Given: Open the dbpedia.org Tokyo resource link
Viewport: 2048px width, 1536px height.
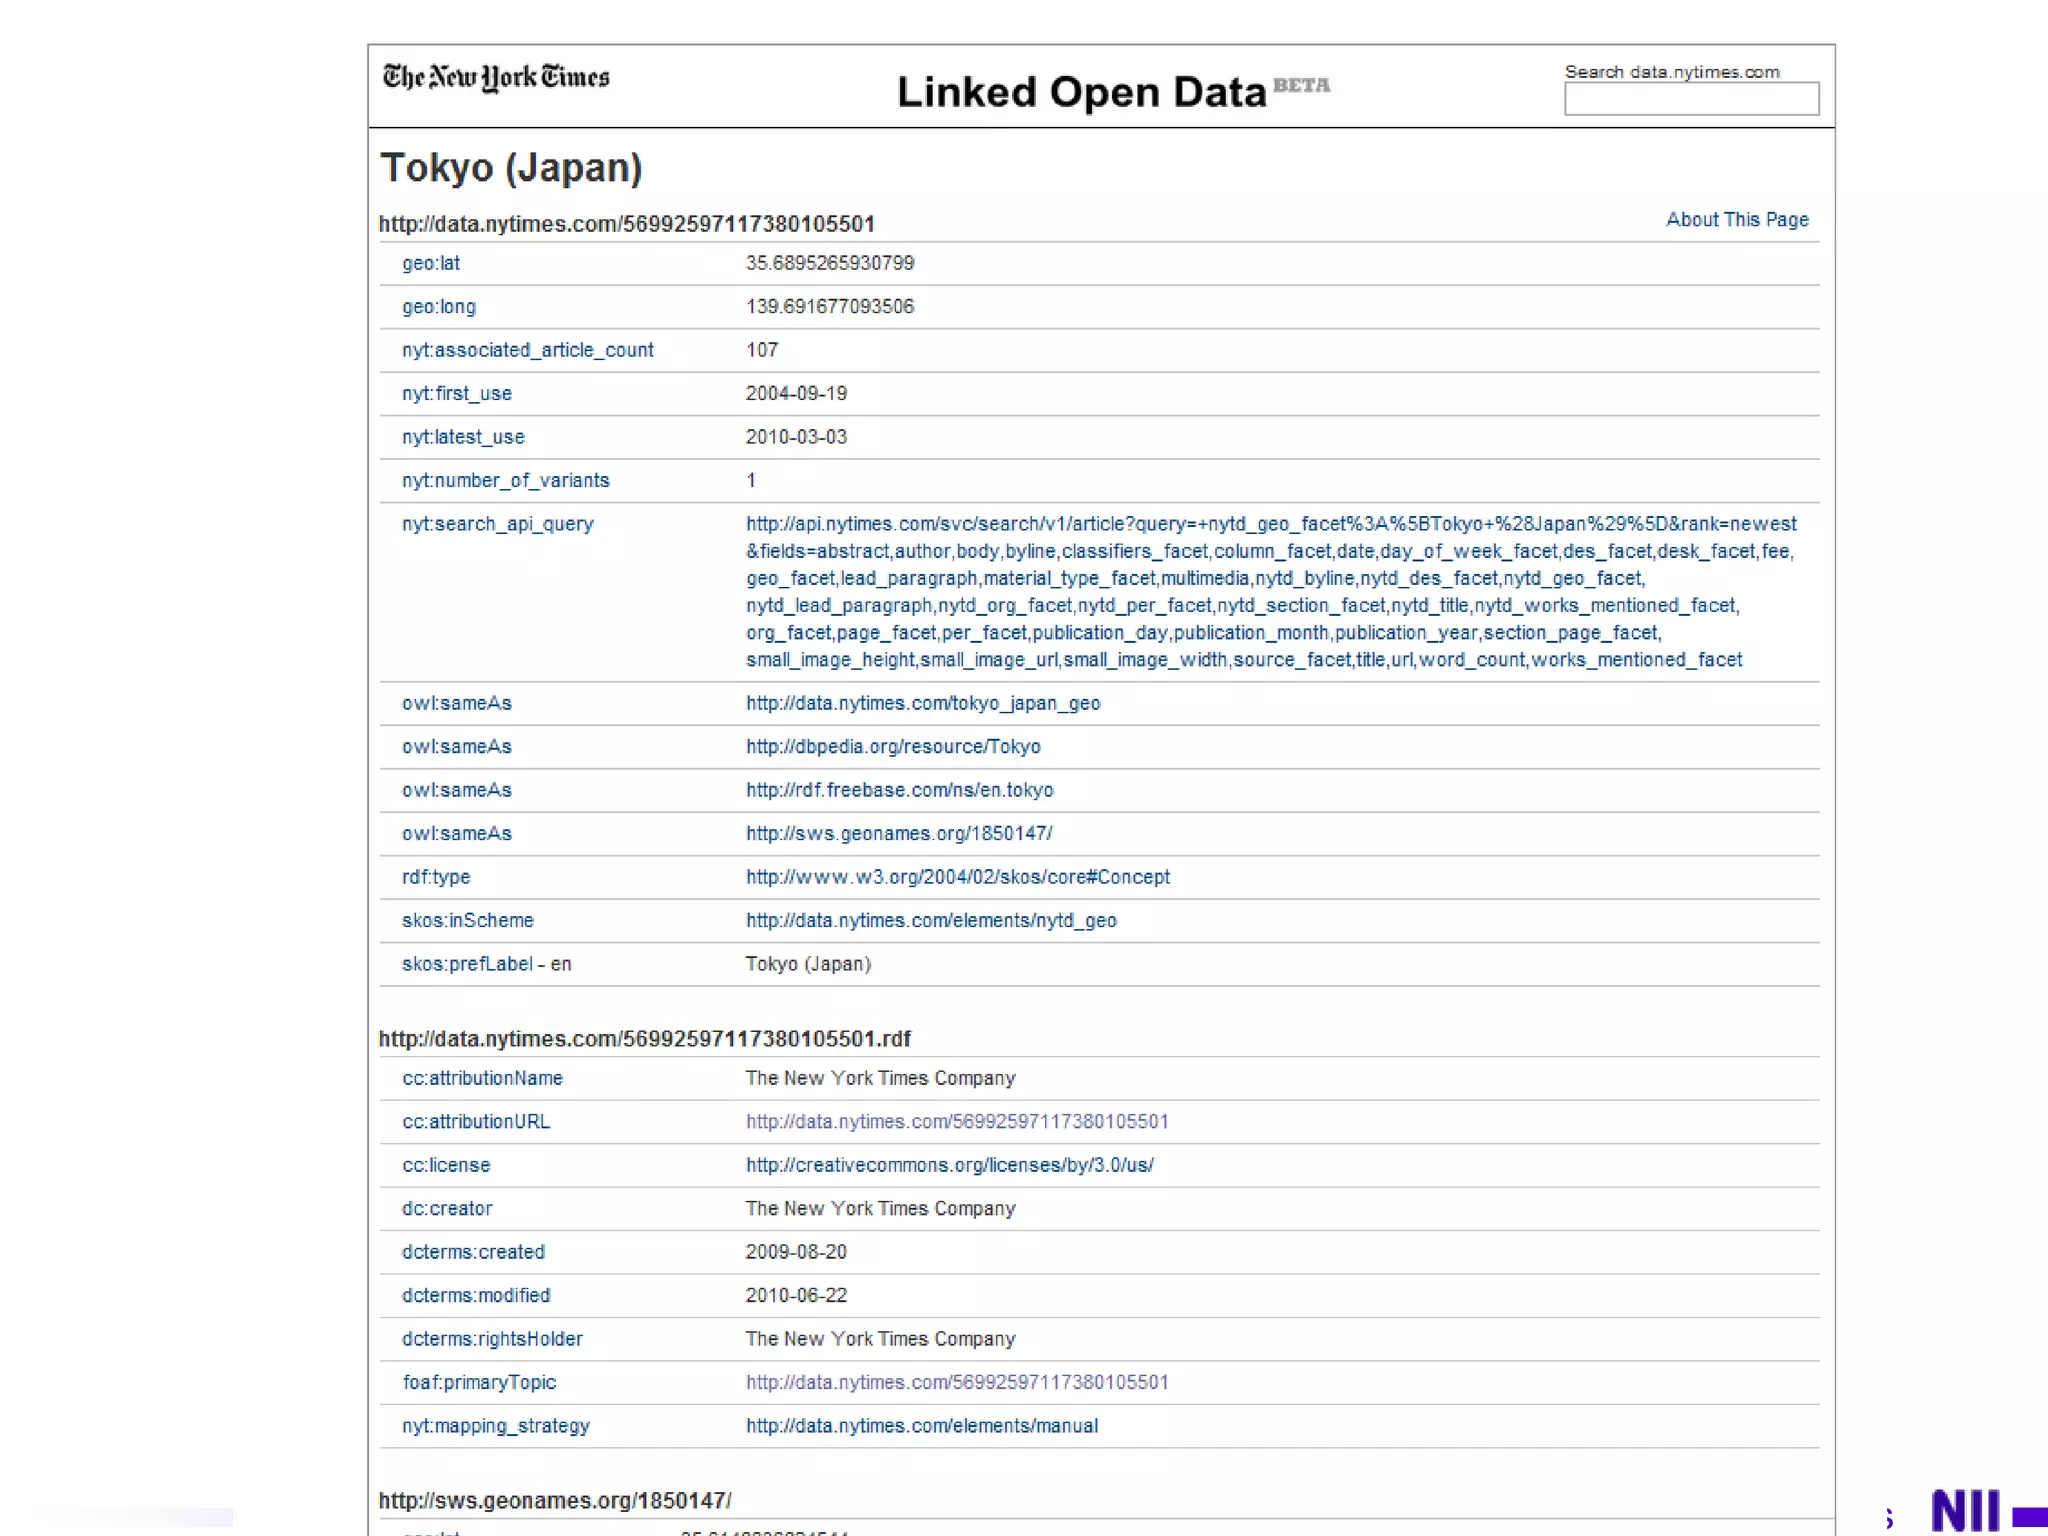Looking at the screenshot, I should click(x=892, y=747).
